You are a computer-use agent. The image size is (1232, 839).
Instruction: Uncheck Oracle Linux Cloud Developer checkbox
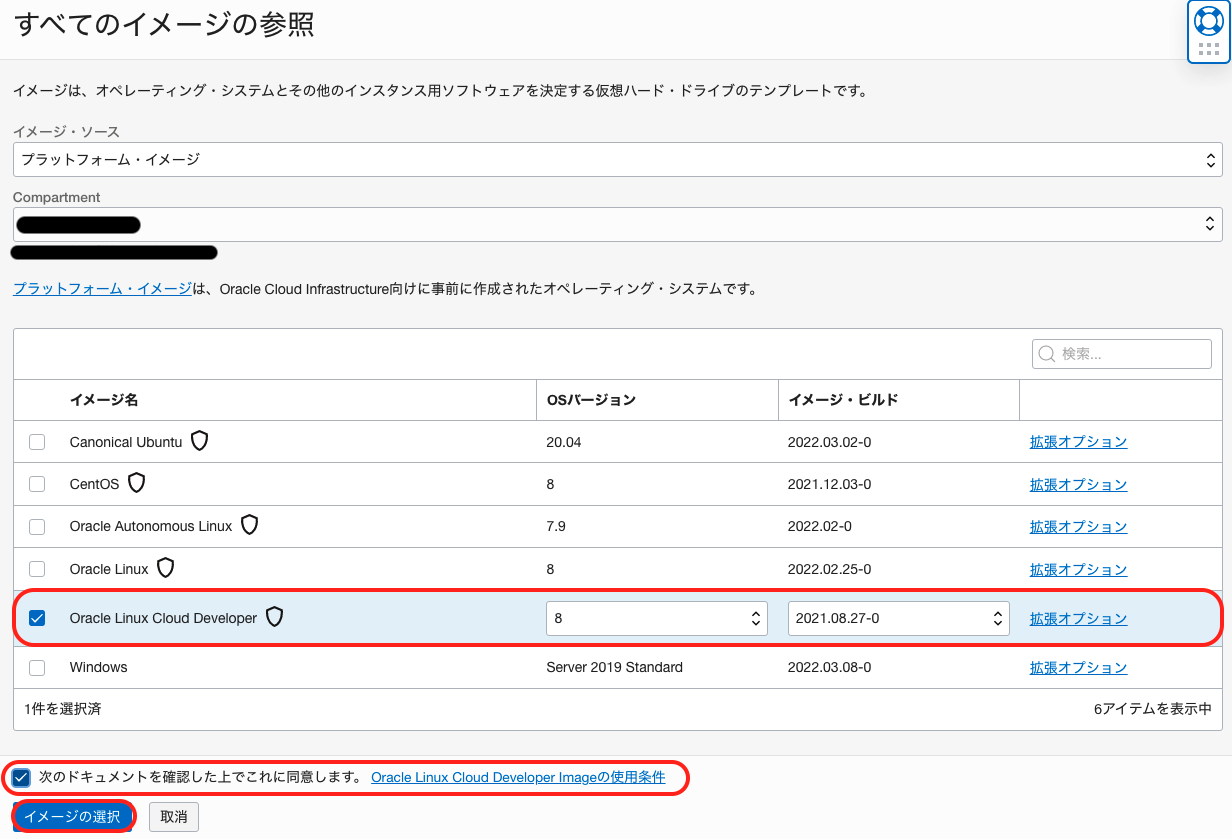37,618
